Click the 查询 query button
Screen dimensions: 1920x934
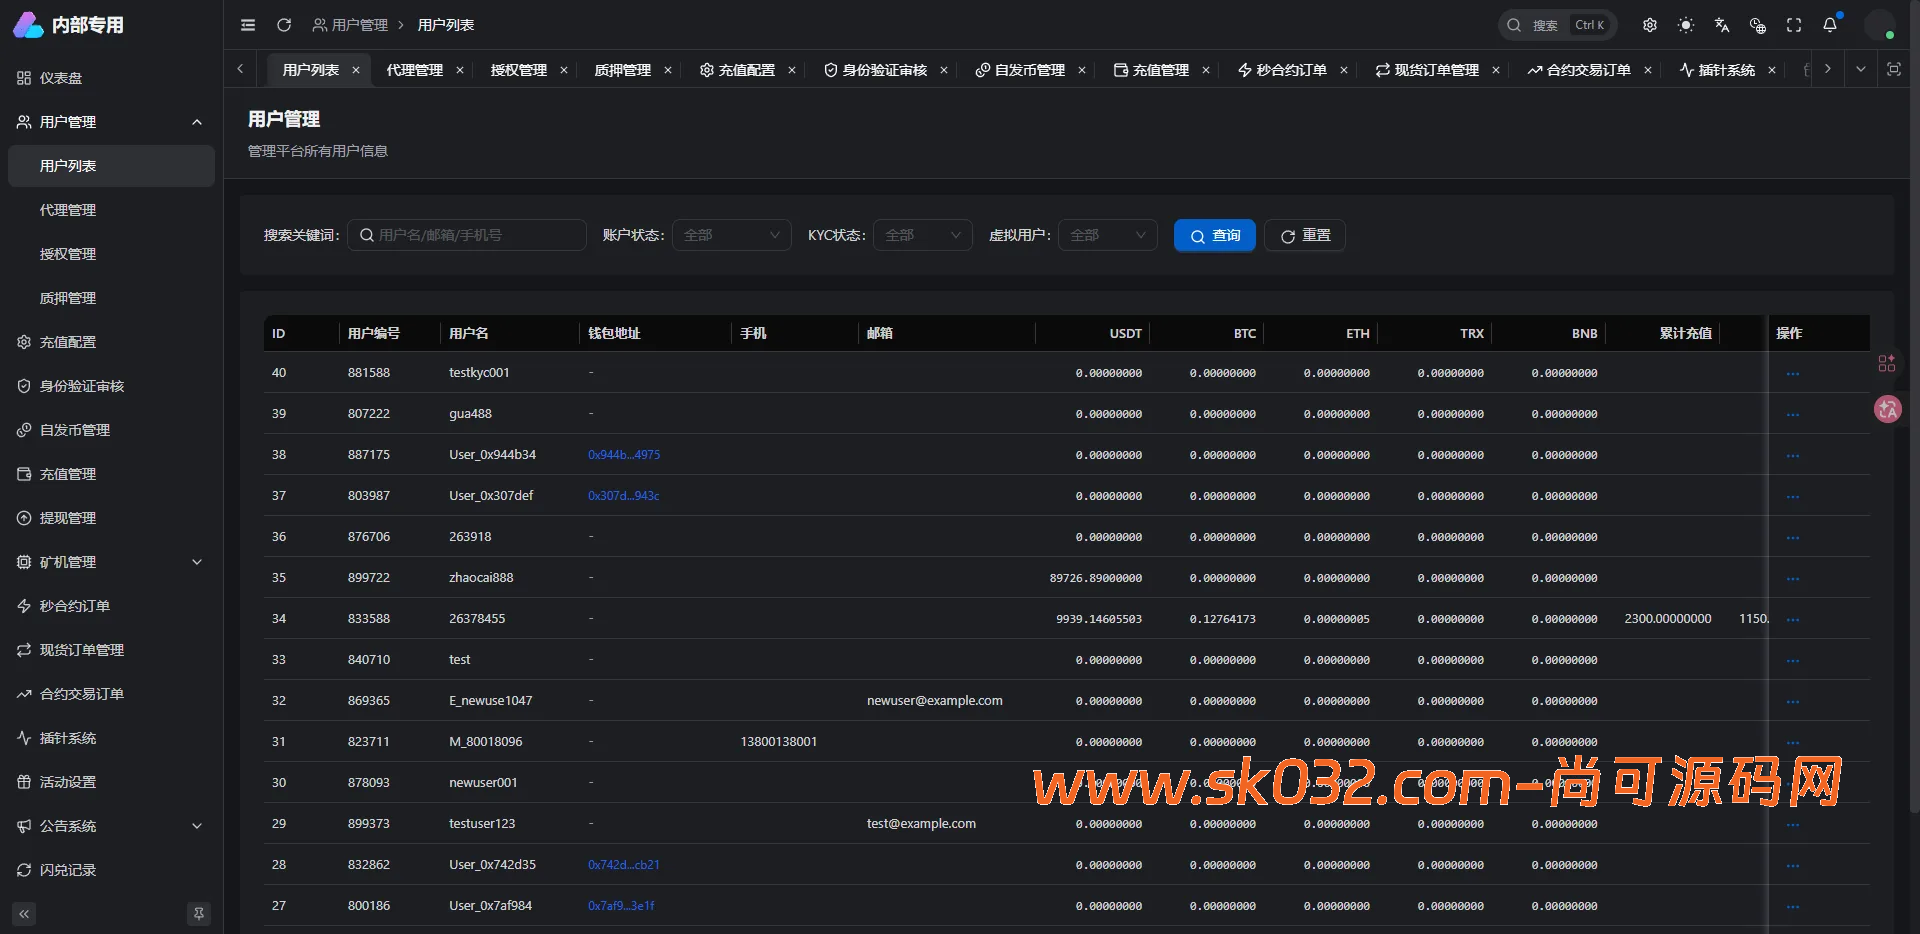tap(1214, 235)
